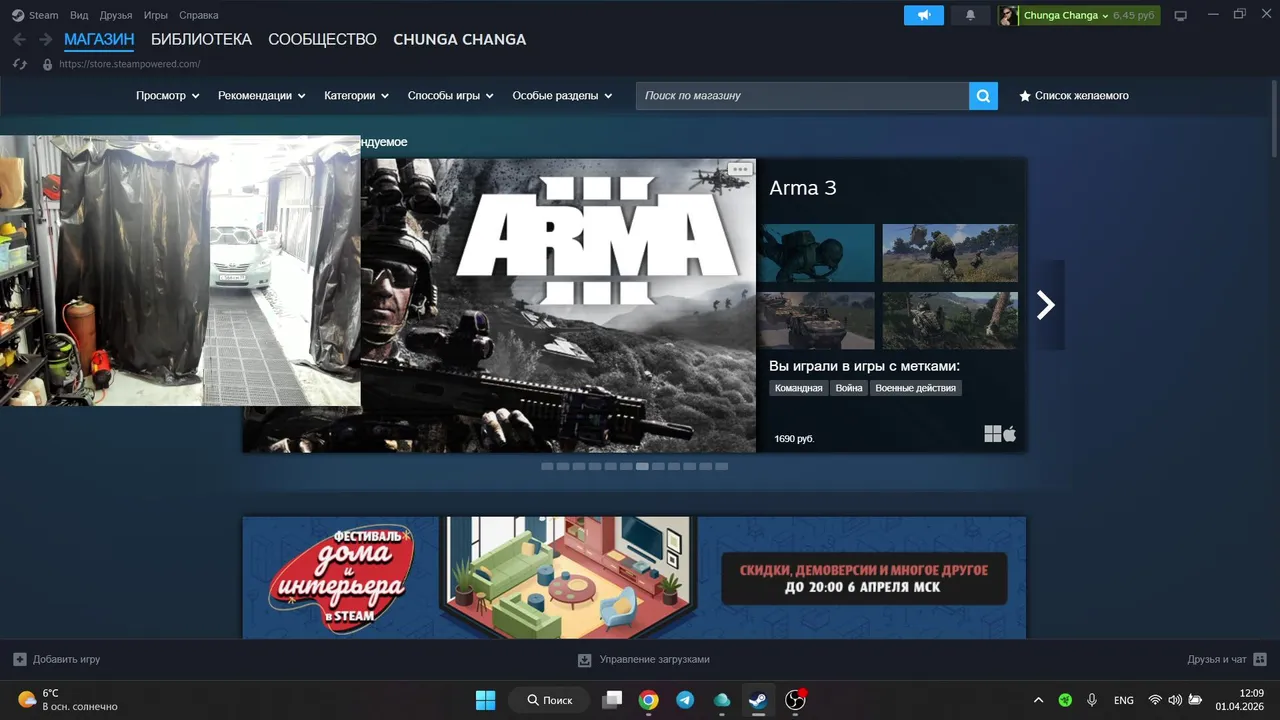Switch to the СООБЩЕСТВО tab
Image resolution: width=1280 pixels, height=720 pixels.
[322, 39]
